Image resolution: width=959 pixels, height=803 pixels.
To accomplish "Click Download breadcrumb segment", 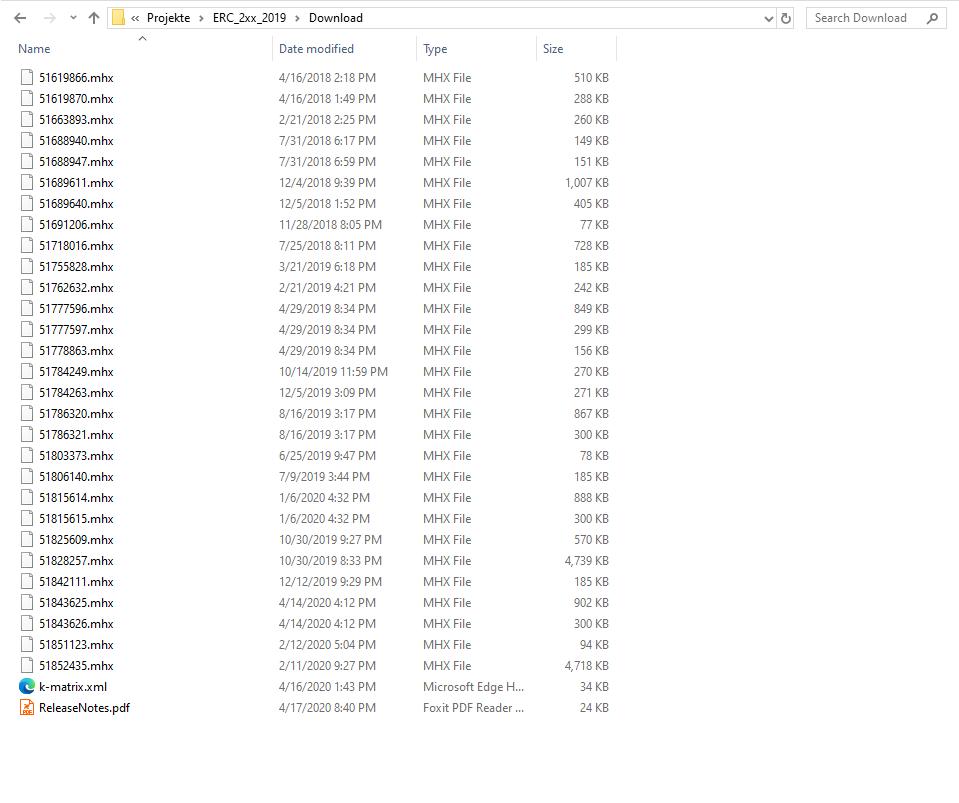I will click(x=335, y=18).
